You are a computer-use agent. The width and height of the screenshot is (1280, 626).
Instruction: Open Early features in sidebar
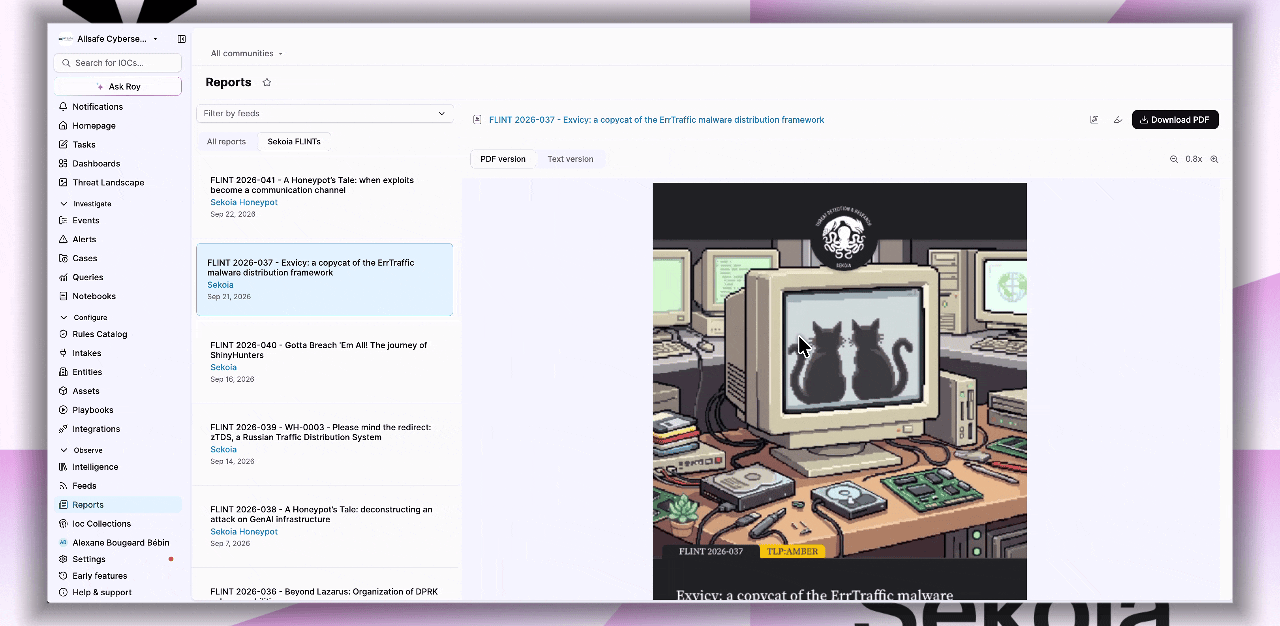[x=100, y=576]
